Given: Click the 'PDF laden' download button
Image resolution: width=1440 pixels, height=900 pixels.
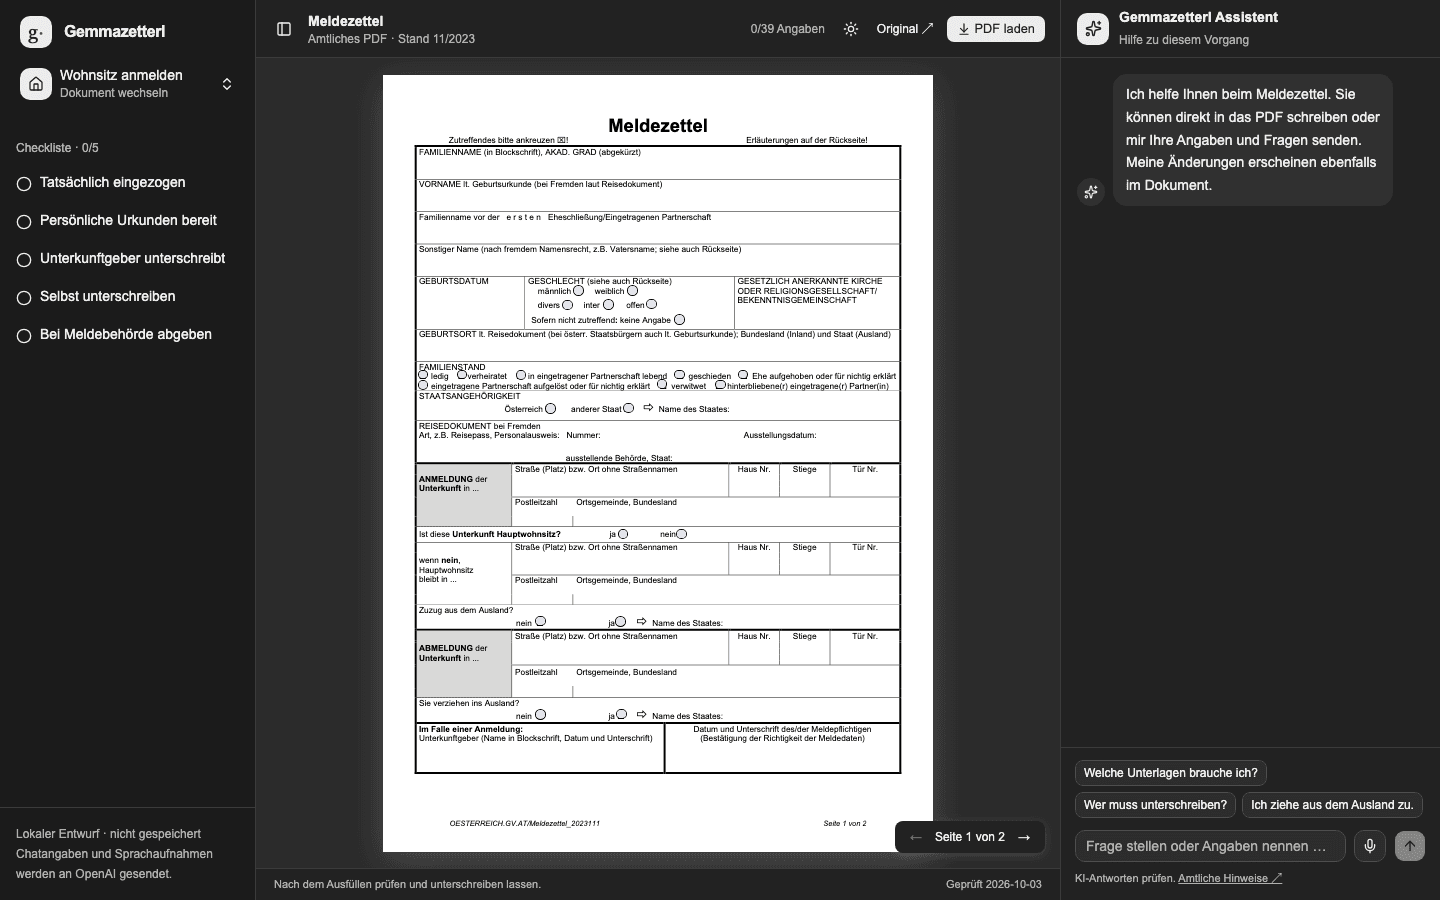Looking at the screenshot, I should pos(996,29).
